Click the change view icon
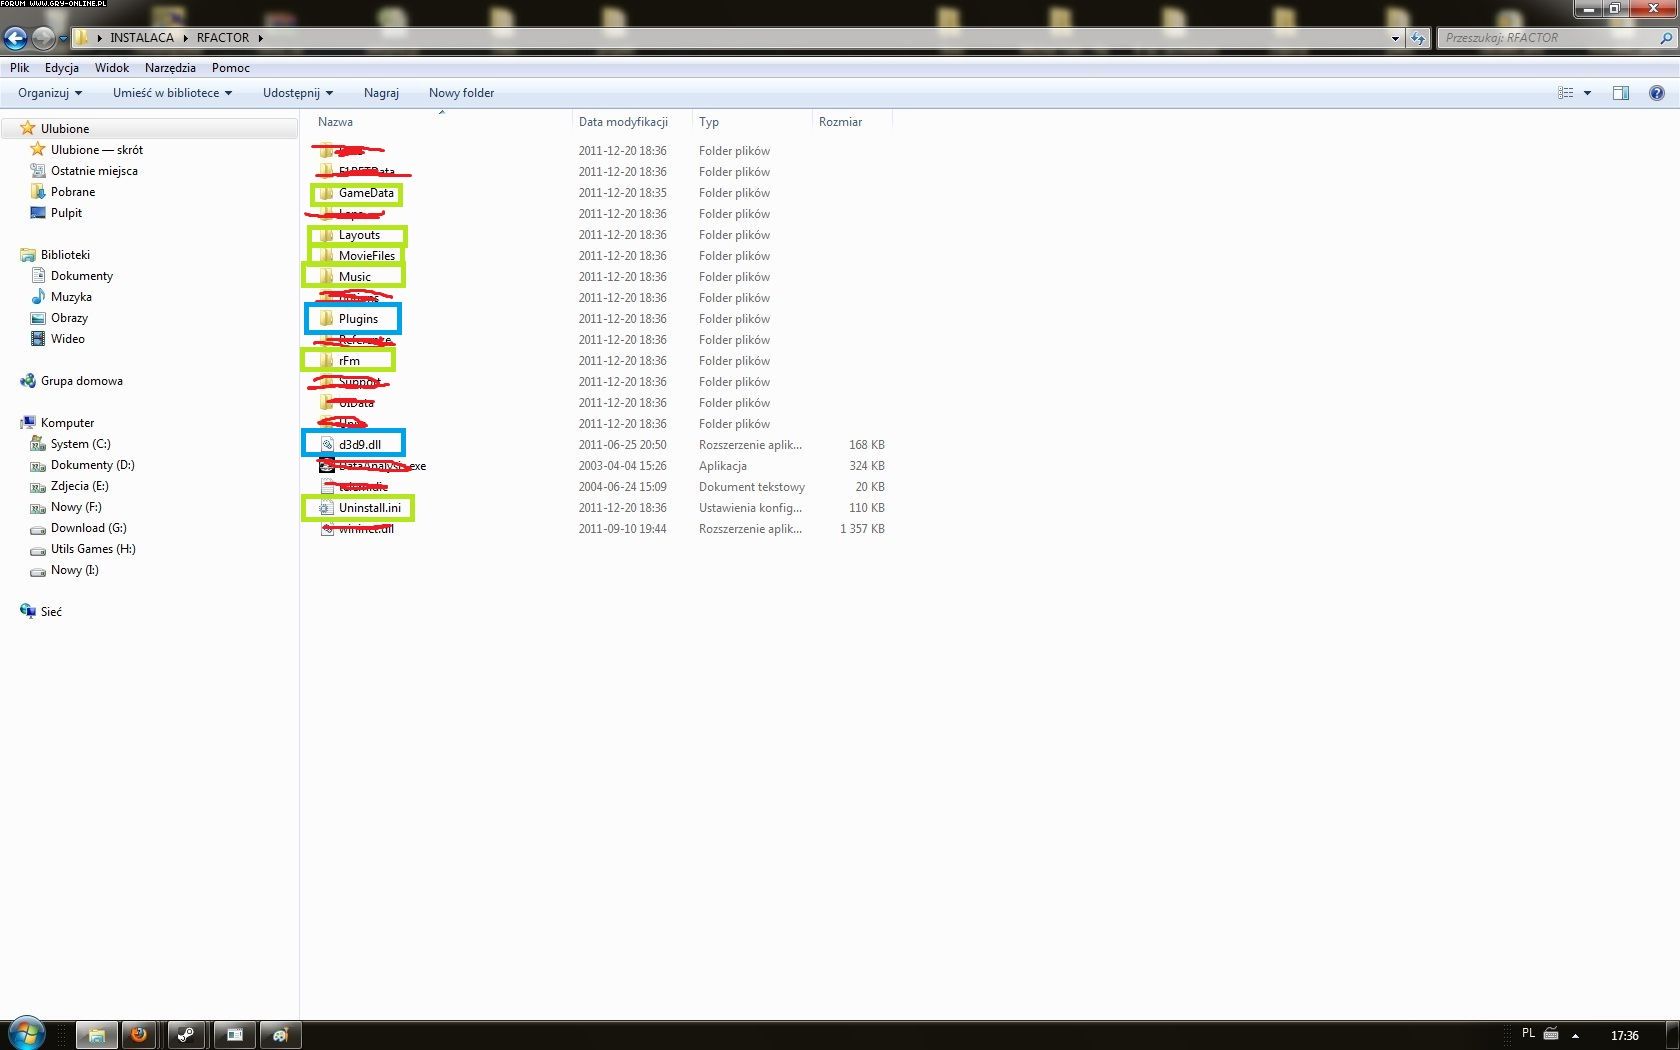Screen dimensions: 1680x1050 [x=1566, y=93]
